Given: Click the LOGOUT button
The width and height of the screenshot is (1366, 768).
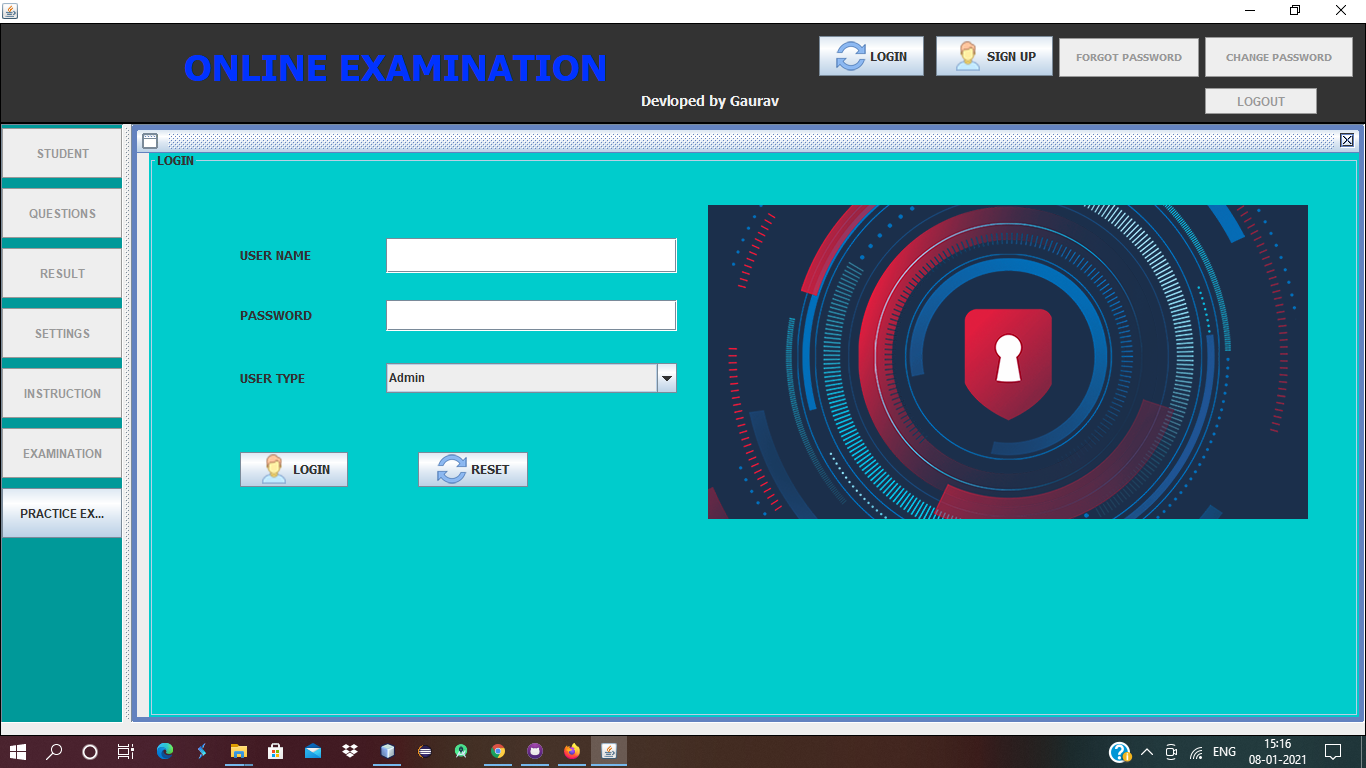Looking at the screenshot, I should 1261,101.
